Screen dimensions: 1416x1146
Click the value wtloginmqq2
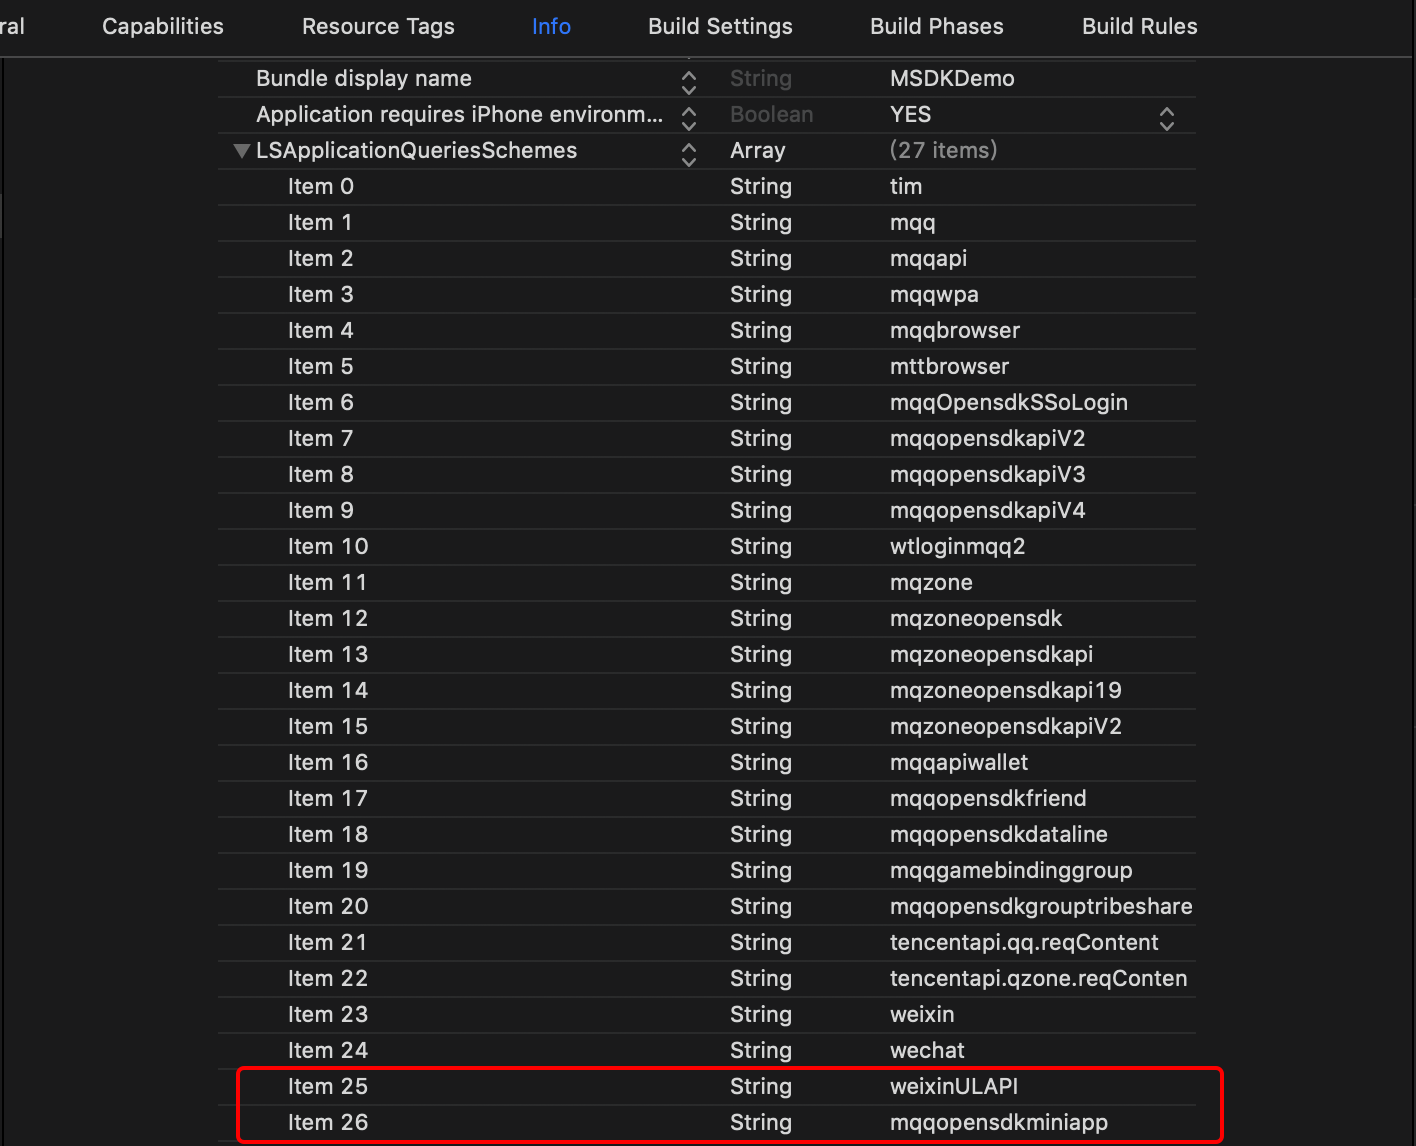[957, 547]
